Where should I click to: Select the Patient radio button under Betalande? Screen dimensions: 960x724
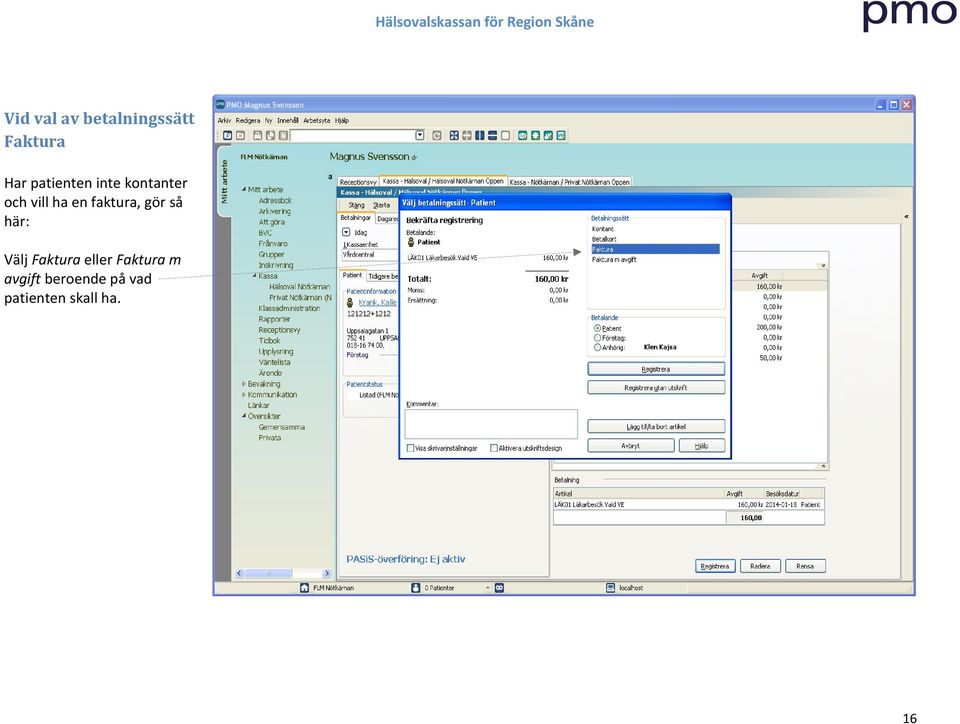pos(597,329)
